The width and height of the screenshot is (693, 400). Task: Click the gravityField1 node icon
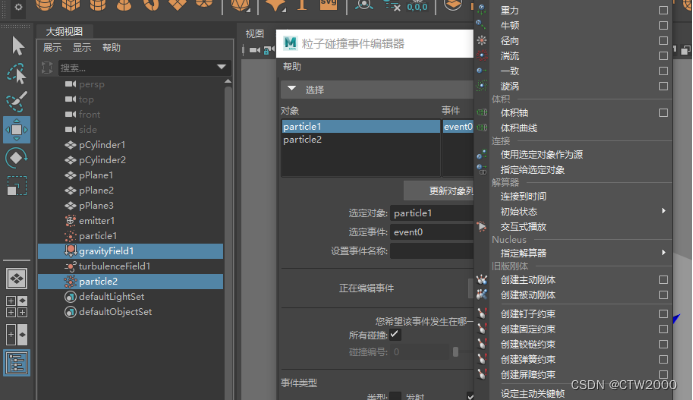coord(70,251)
